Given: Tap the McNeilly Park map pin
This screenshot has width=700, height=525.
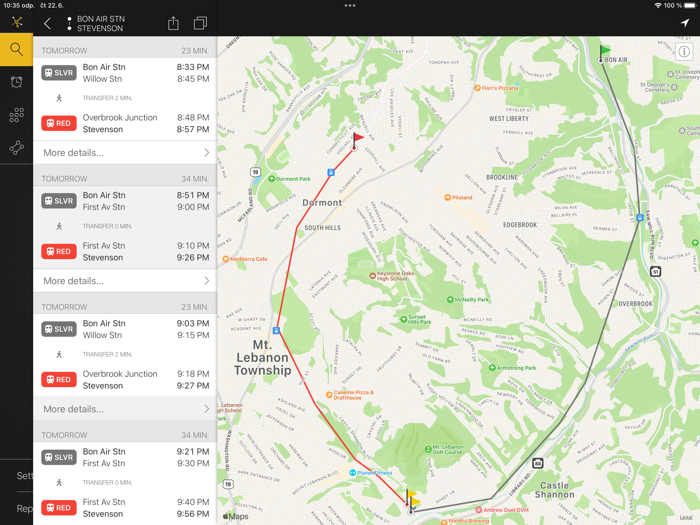Looking at the screenshot, I should (450, 300).
